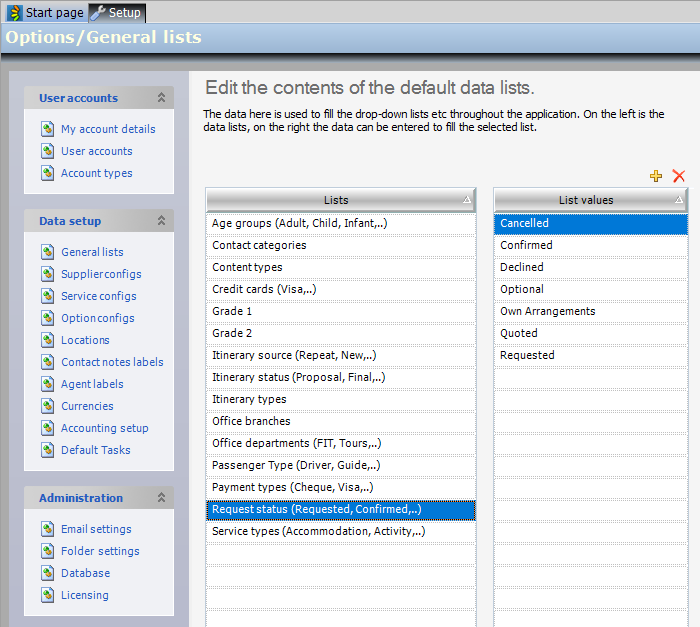
Task: Click the icon next to Supplier configs
Action: pos(47,274)
